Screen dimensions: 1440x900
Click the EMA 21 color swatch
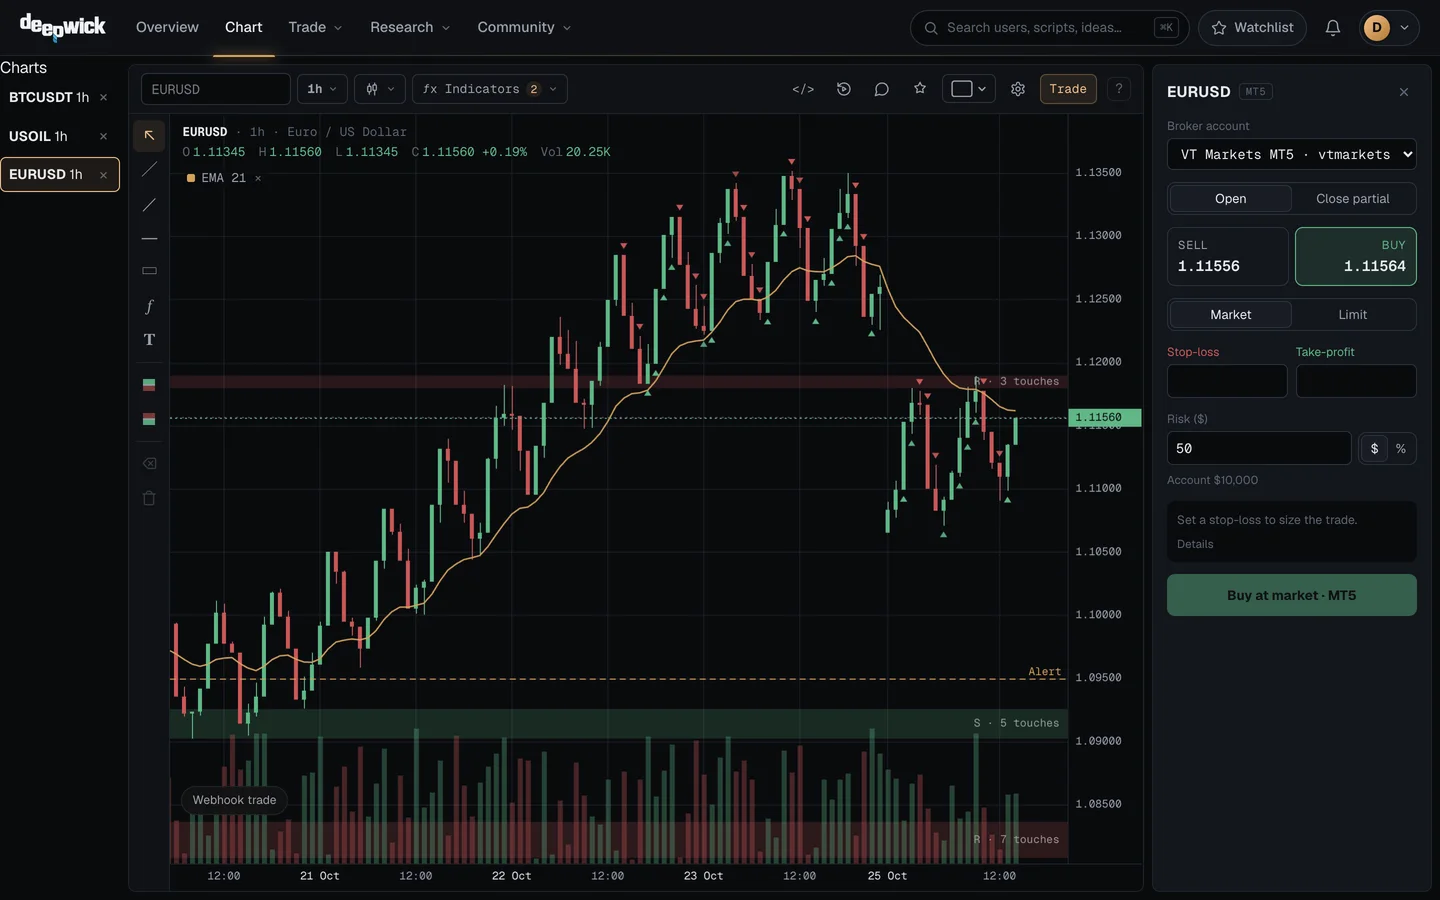191,178
